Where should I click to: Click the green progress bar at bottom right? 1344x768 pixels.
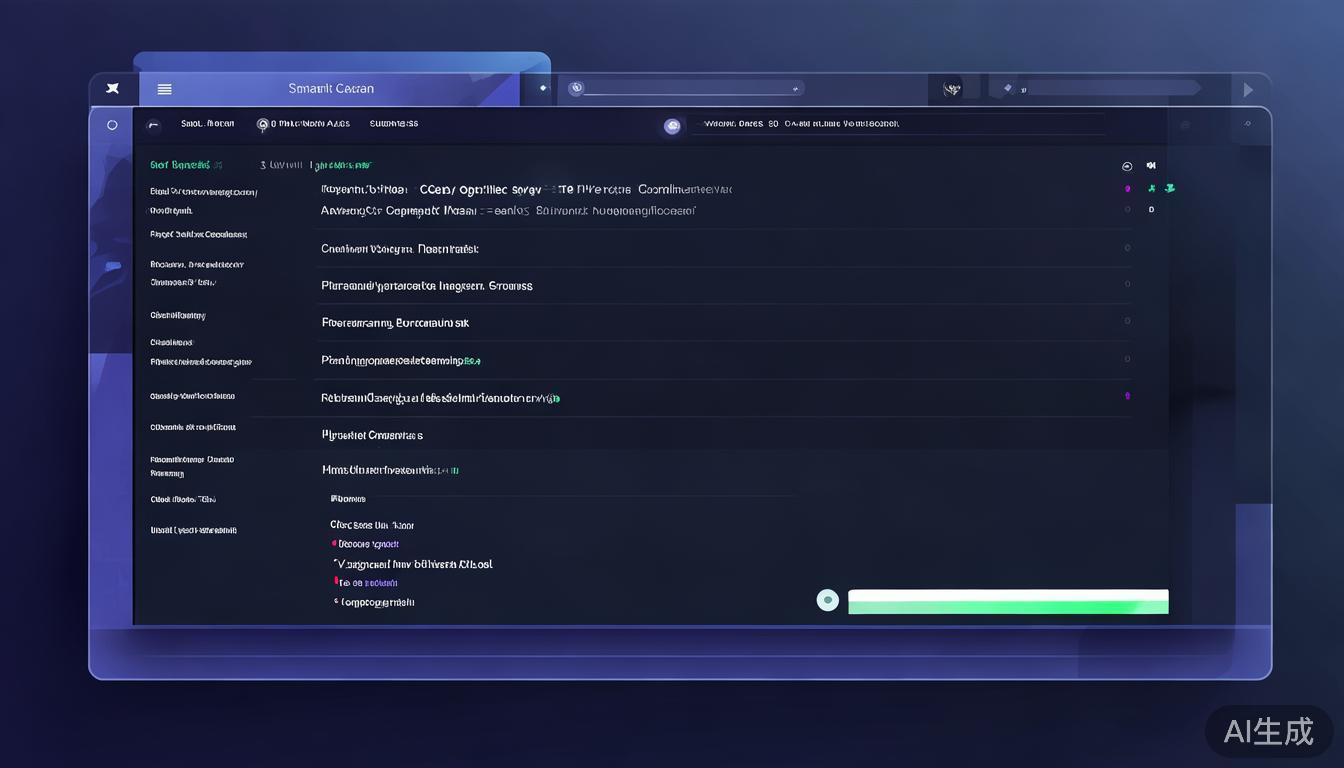coord(1007,602)
